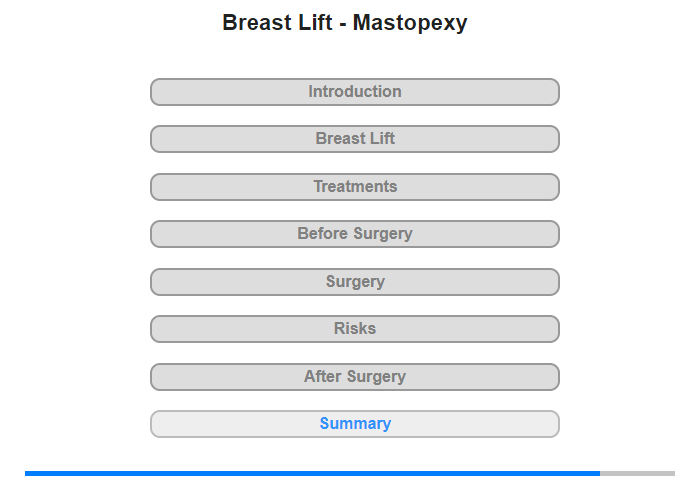The height and width of the screenshot is (480, 700).
Task: Click the Breast Lift - Mastopexy page title
Action: point(344,23)
